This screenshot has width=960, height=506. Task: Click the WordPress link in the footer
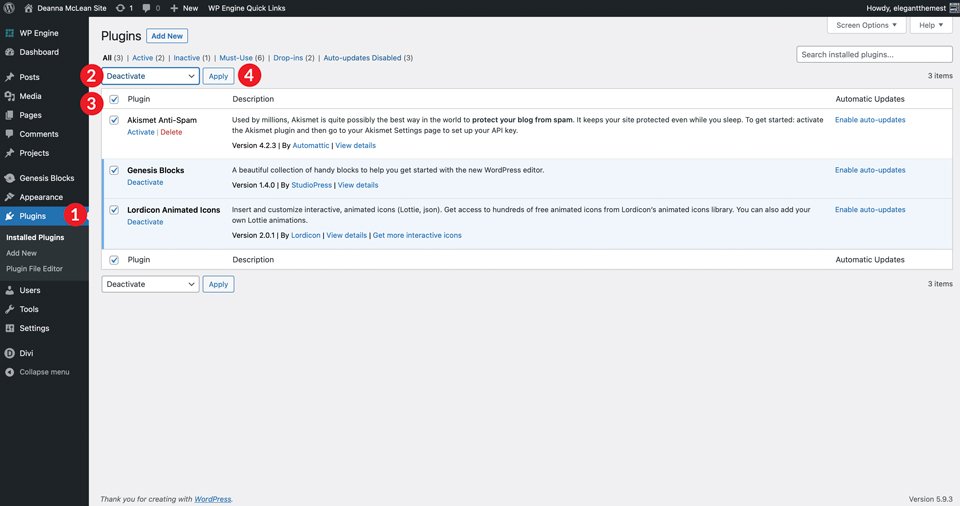pos(212,499)
